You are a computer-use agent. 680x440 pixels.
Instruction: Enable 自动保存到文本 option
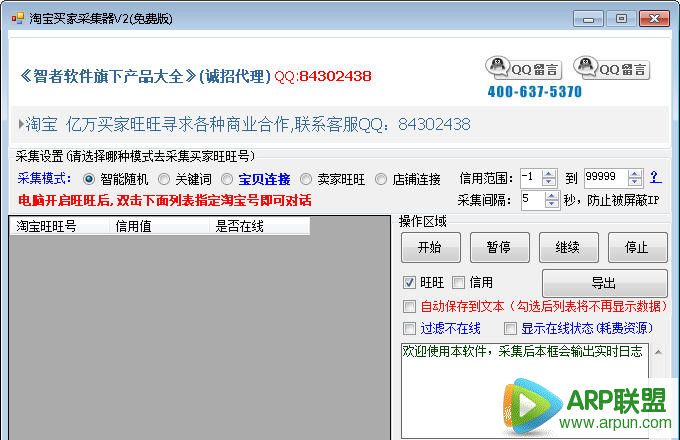click(x=409, y=306)
